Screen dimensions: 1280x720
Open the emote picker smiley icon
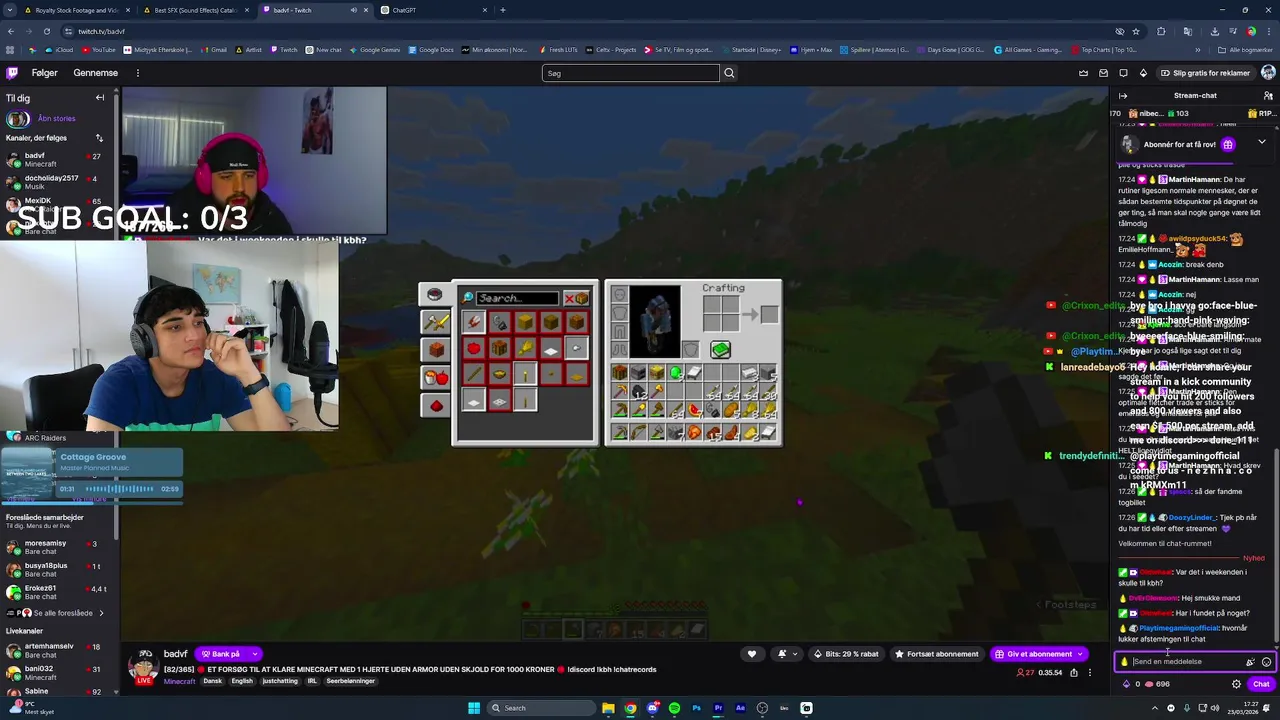[1266, 662]
